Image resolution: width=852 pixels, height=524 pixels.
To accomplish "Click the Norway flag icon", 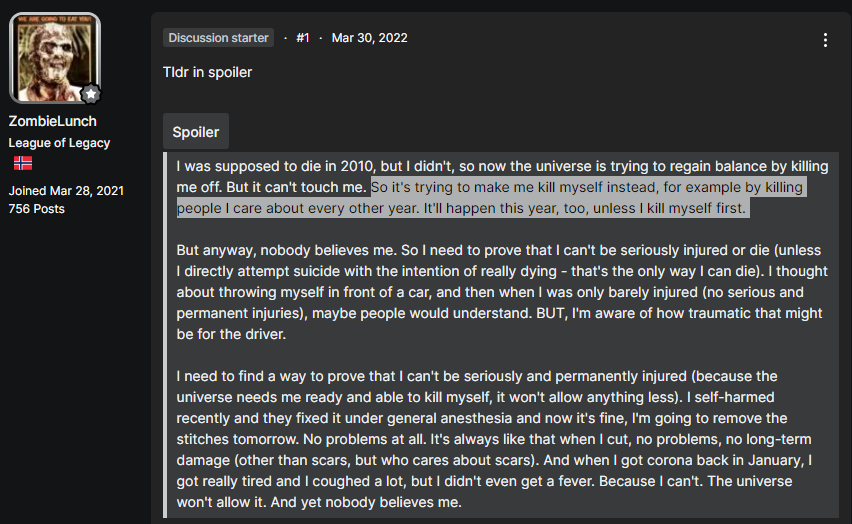I will (23, 163).
